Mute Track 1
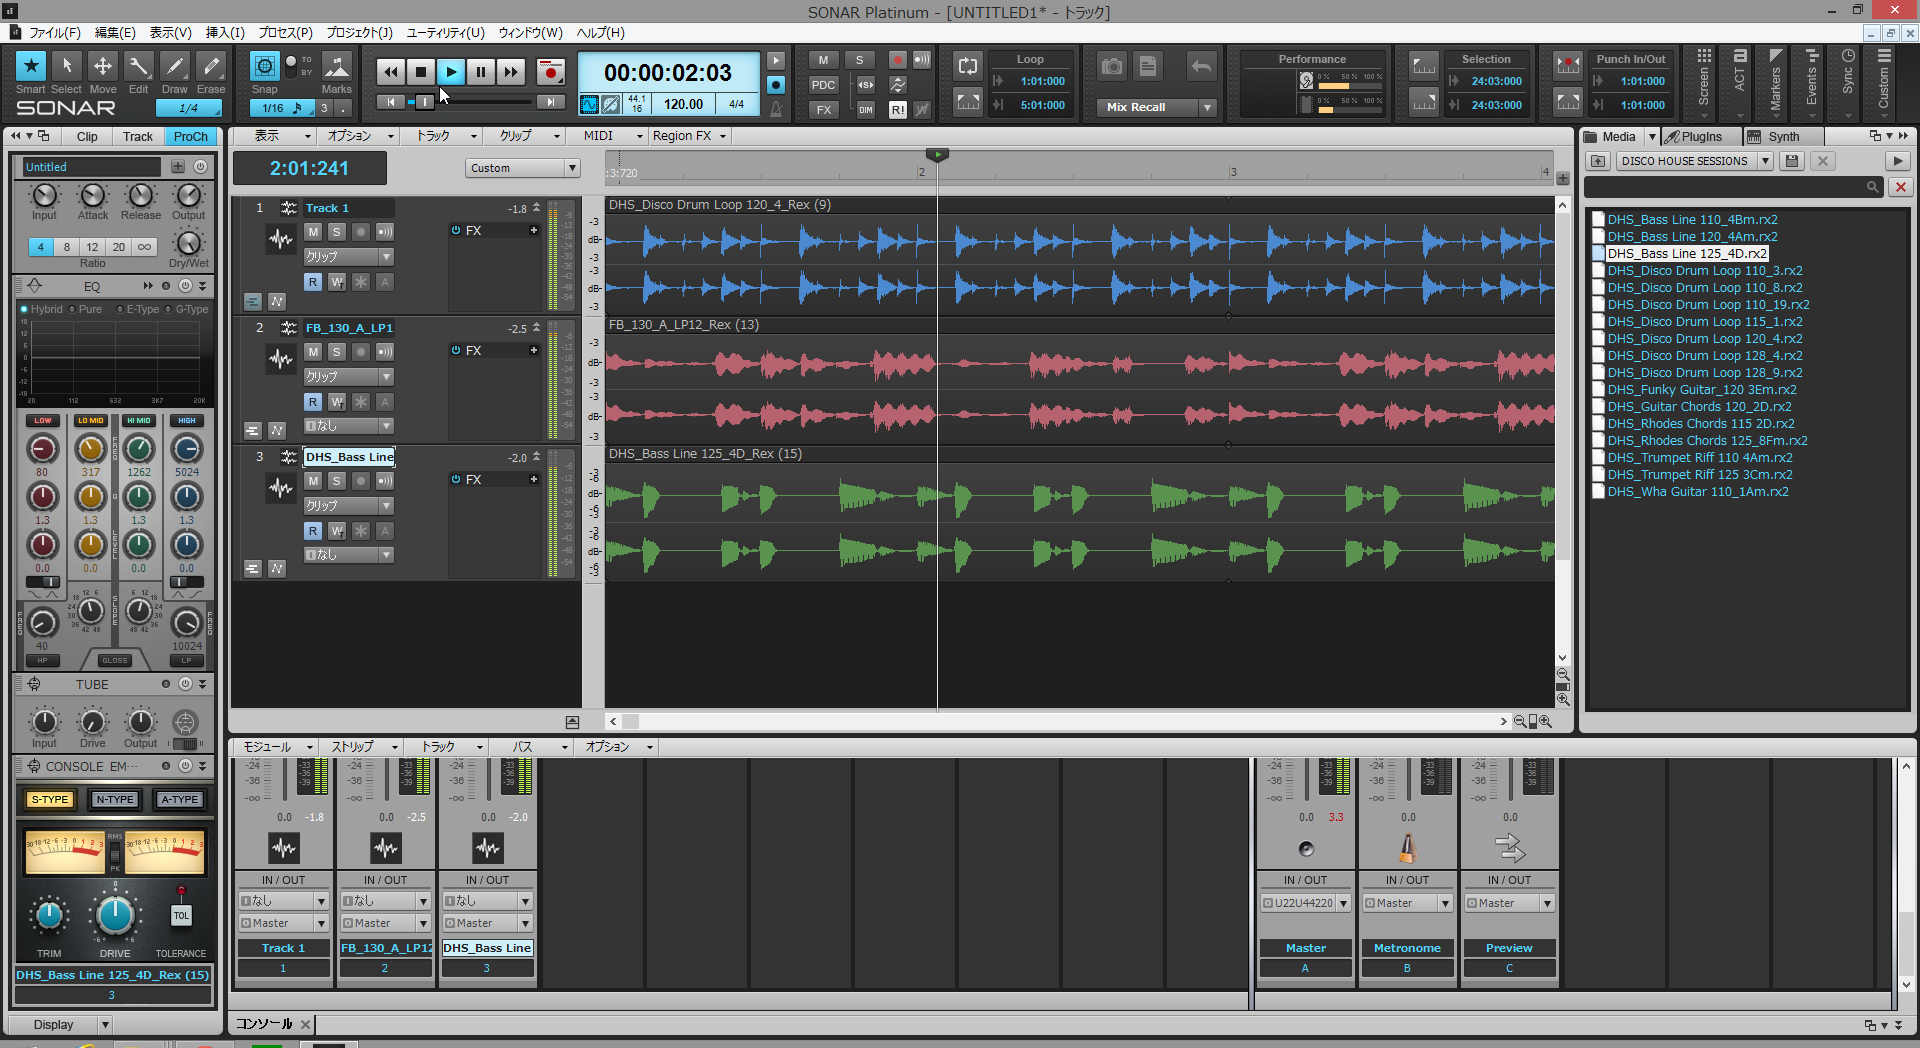Screen dimensions: 1920x1048 313,232
